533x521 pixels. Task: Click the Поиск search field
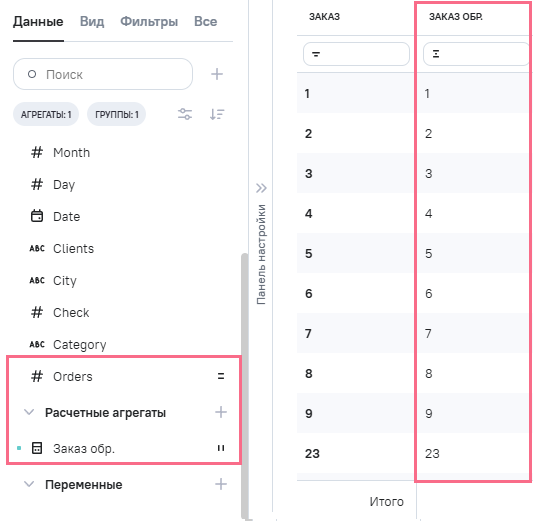tap(103, 74)
